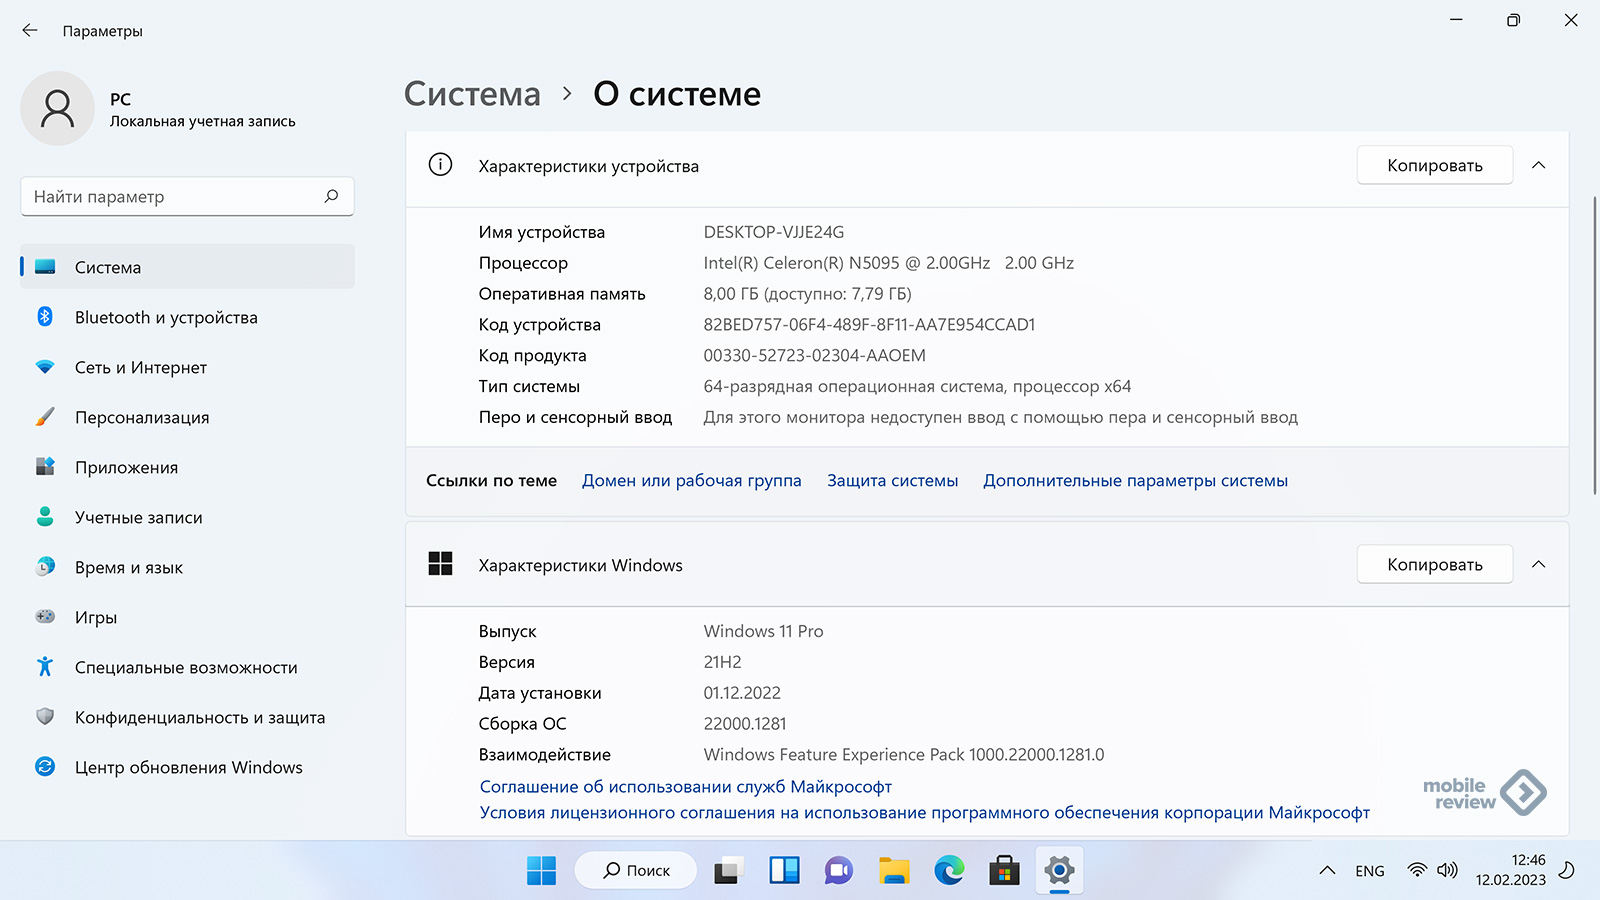Open Chat (Teams) in the taskbar

[839, 871]
